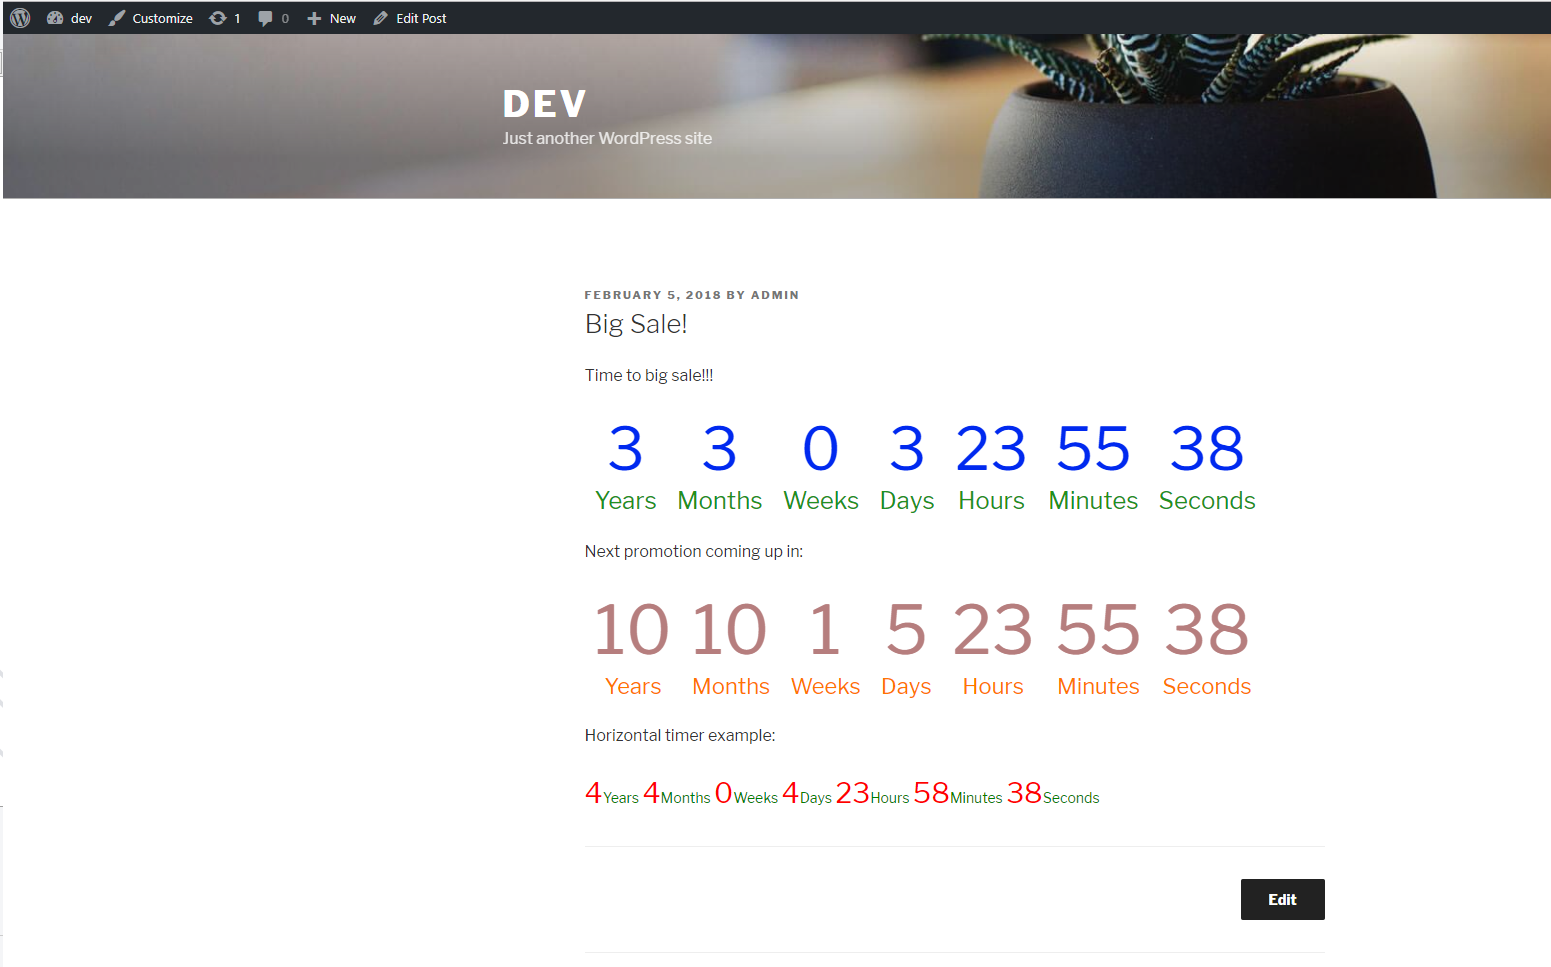The width and height of the screenshot is (1551, 967).
Task: Click the blue 0 above Weeks
Action: pyautogui.click(x=821, y=448)
